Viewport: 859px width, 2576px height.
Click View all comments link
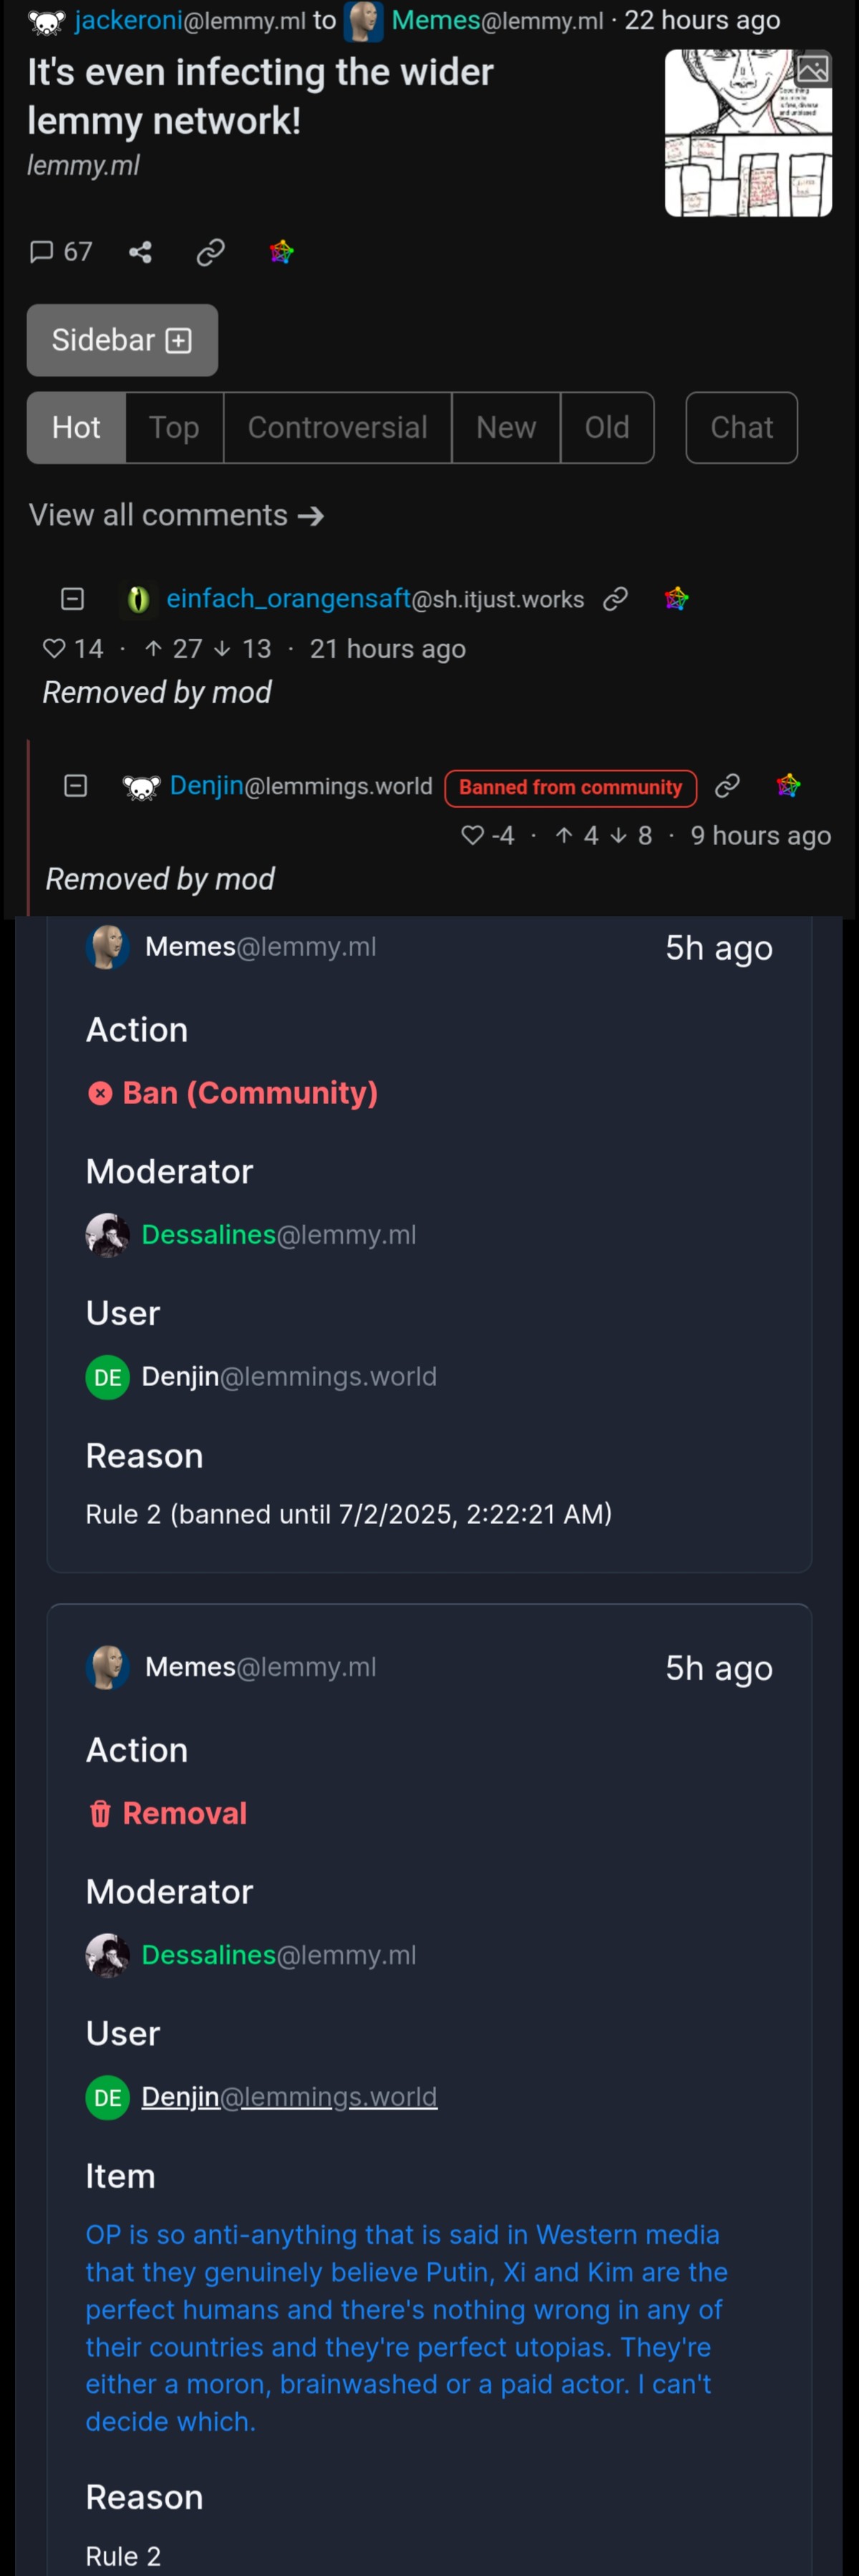click(x=176, y=515)
